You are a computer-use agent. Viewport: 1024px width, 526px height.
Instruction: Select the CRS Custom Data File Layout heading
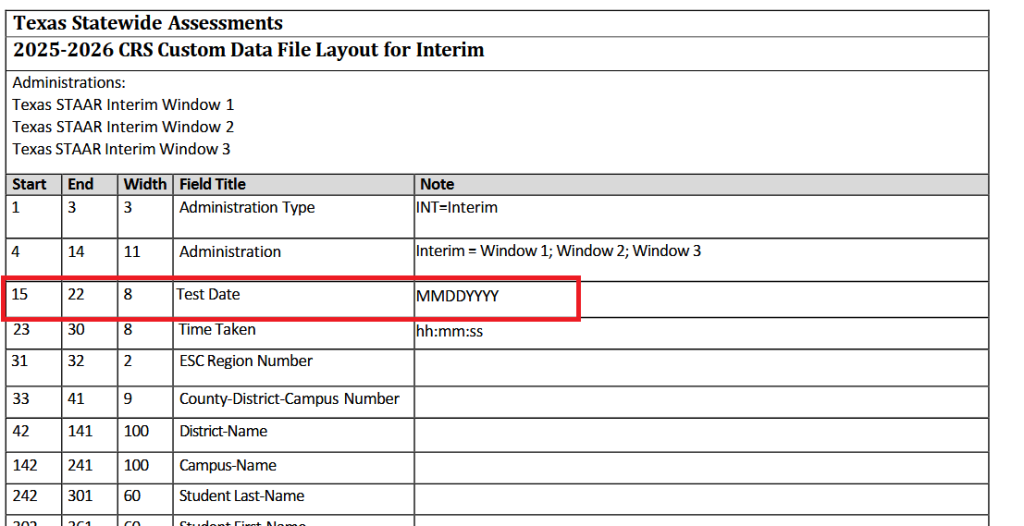(x=248, y=50)
